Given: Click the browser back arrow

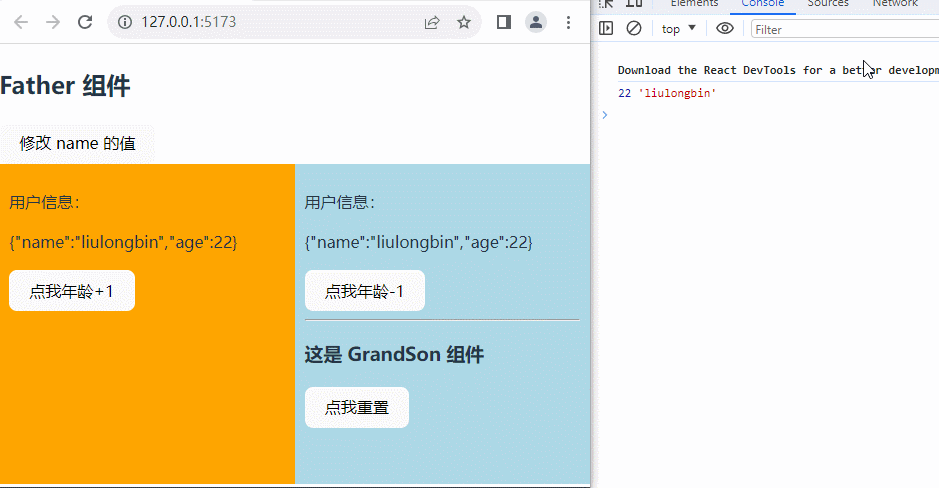Looking at the screenshot, I should (21, 22).
